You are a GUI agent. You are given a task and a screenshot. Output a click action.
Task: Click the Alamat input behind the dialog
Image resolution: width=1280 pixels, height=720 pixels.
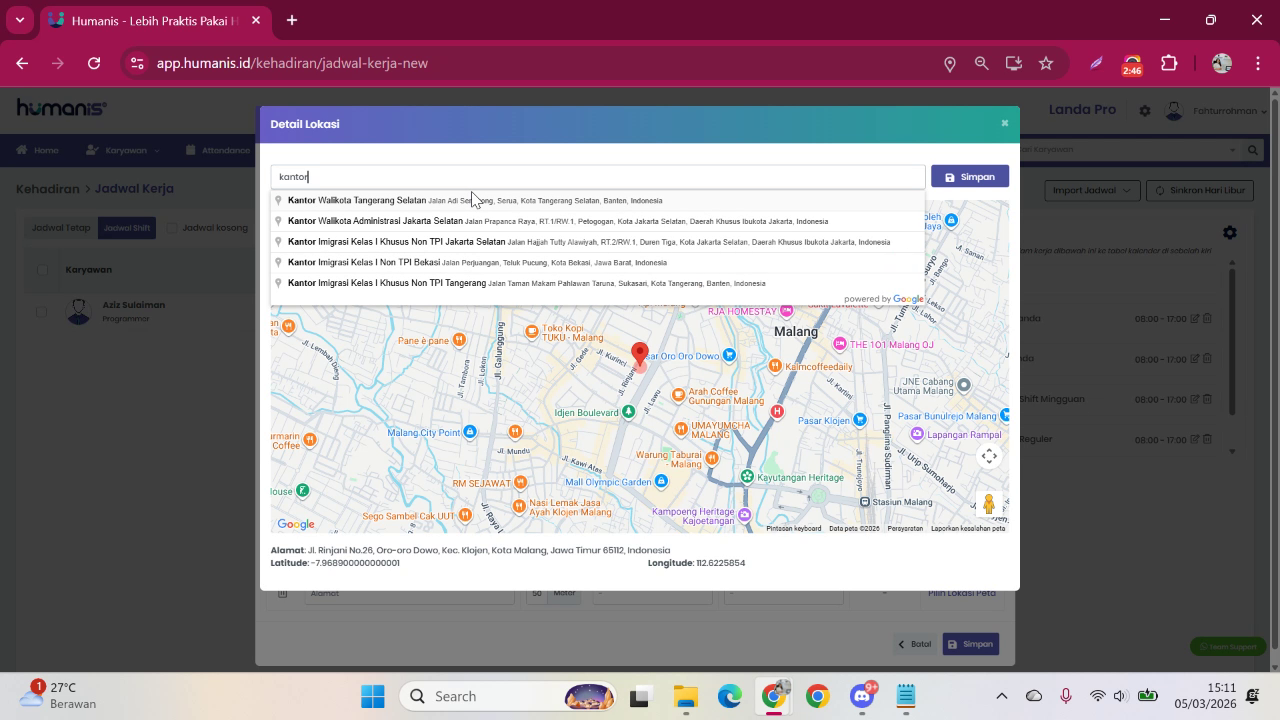408,594
